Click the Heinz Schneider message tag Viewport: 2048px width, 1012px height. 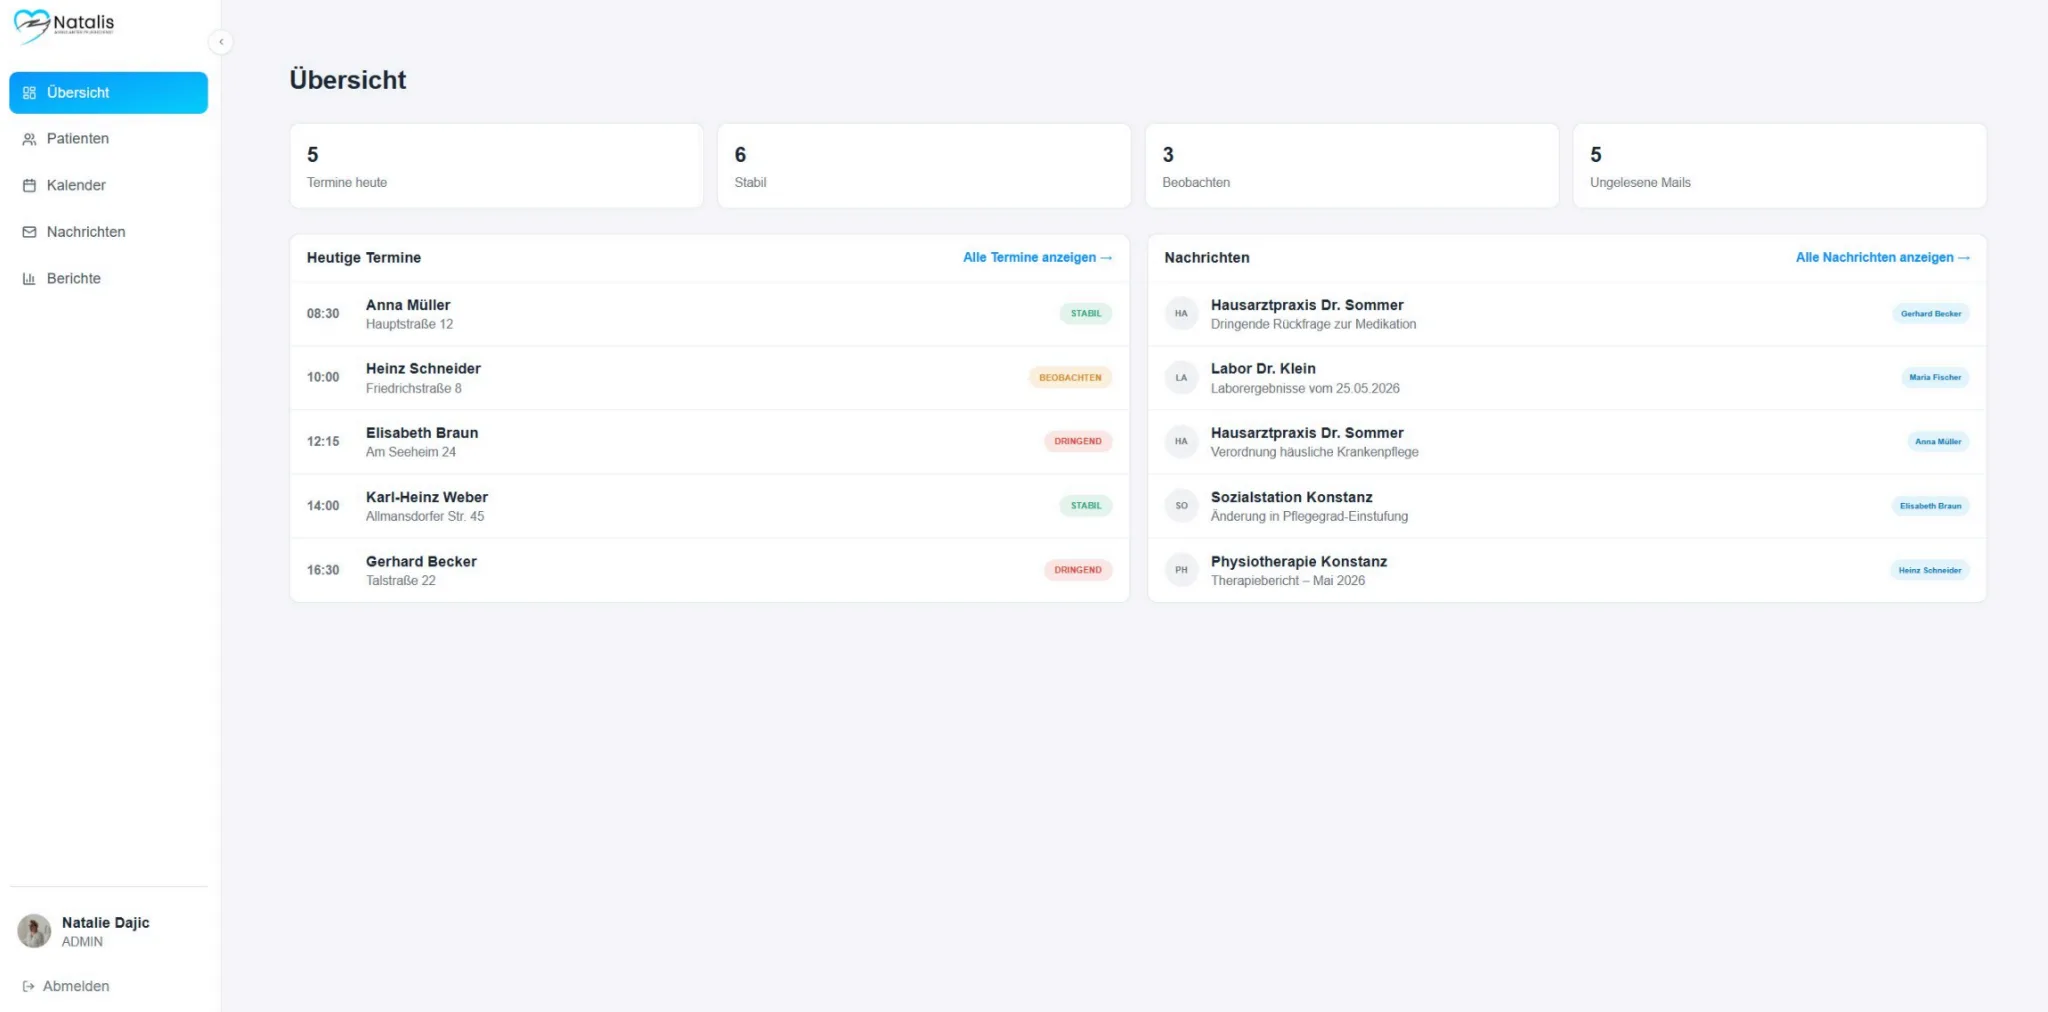coord(1930,570)
